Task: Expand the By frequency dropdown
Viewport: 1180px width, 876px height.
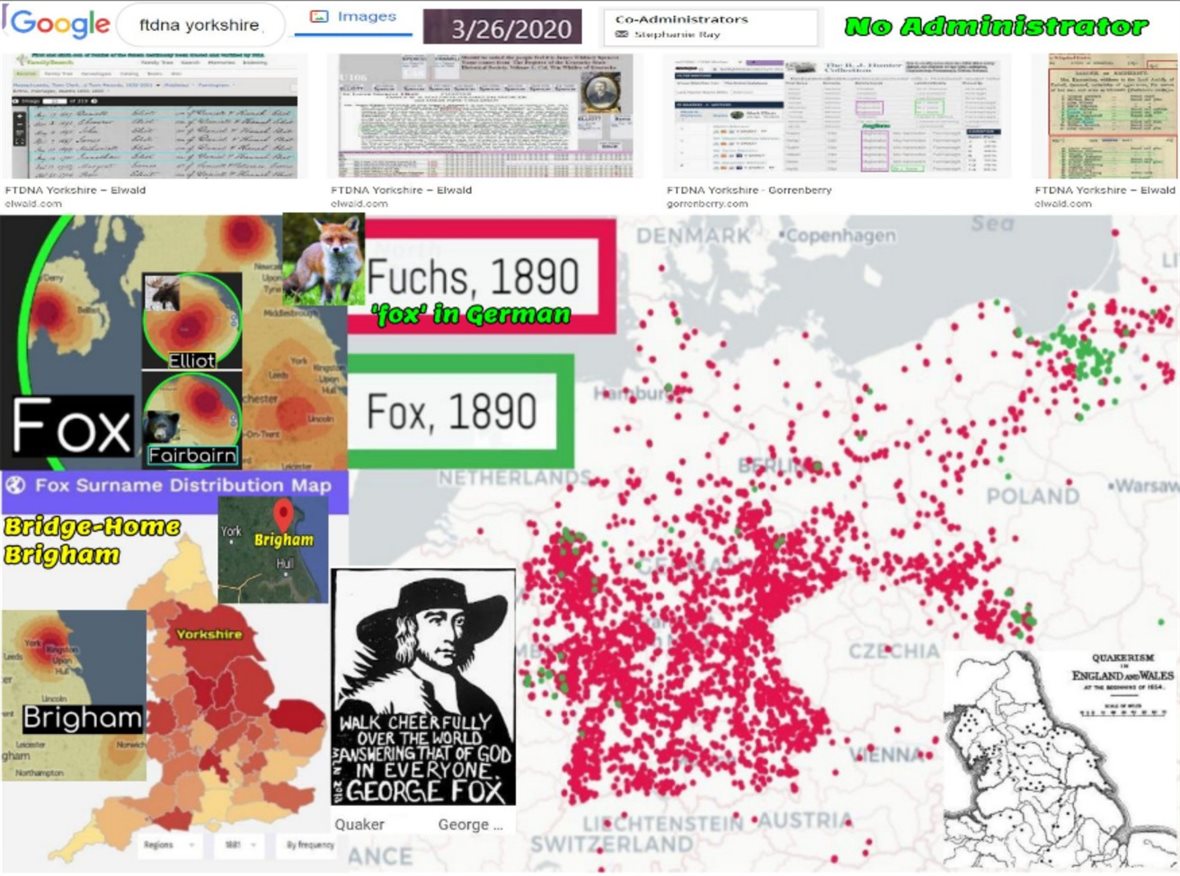Action: tap(306, 845)
